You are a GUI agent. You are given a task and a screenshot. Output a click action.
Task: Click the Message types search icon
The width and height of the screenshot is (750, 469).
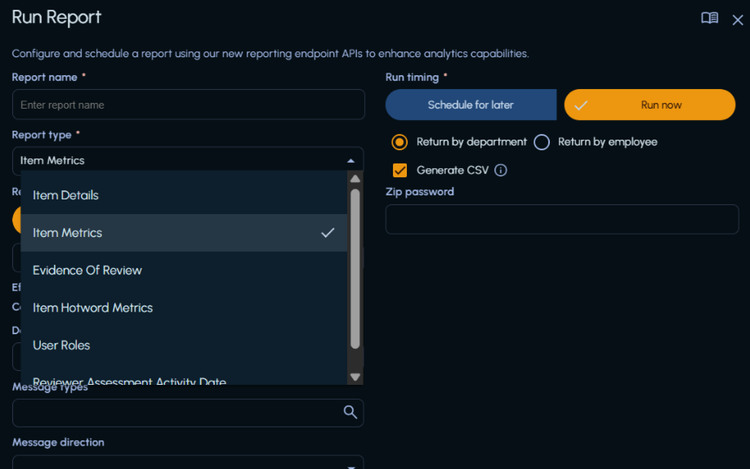[350, 412]
